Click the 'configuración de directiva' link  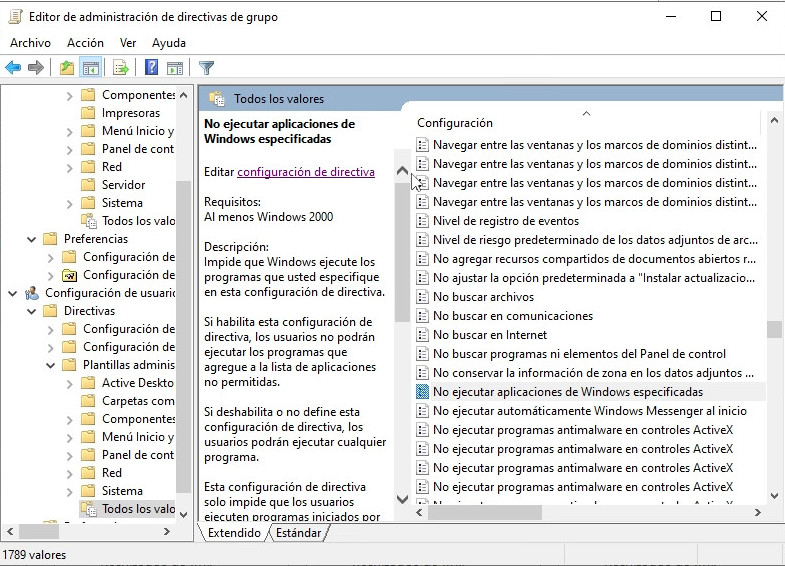click(305, 172)
